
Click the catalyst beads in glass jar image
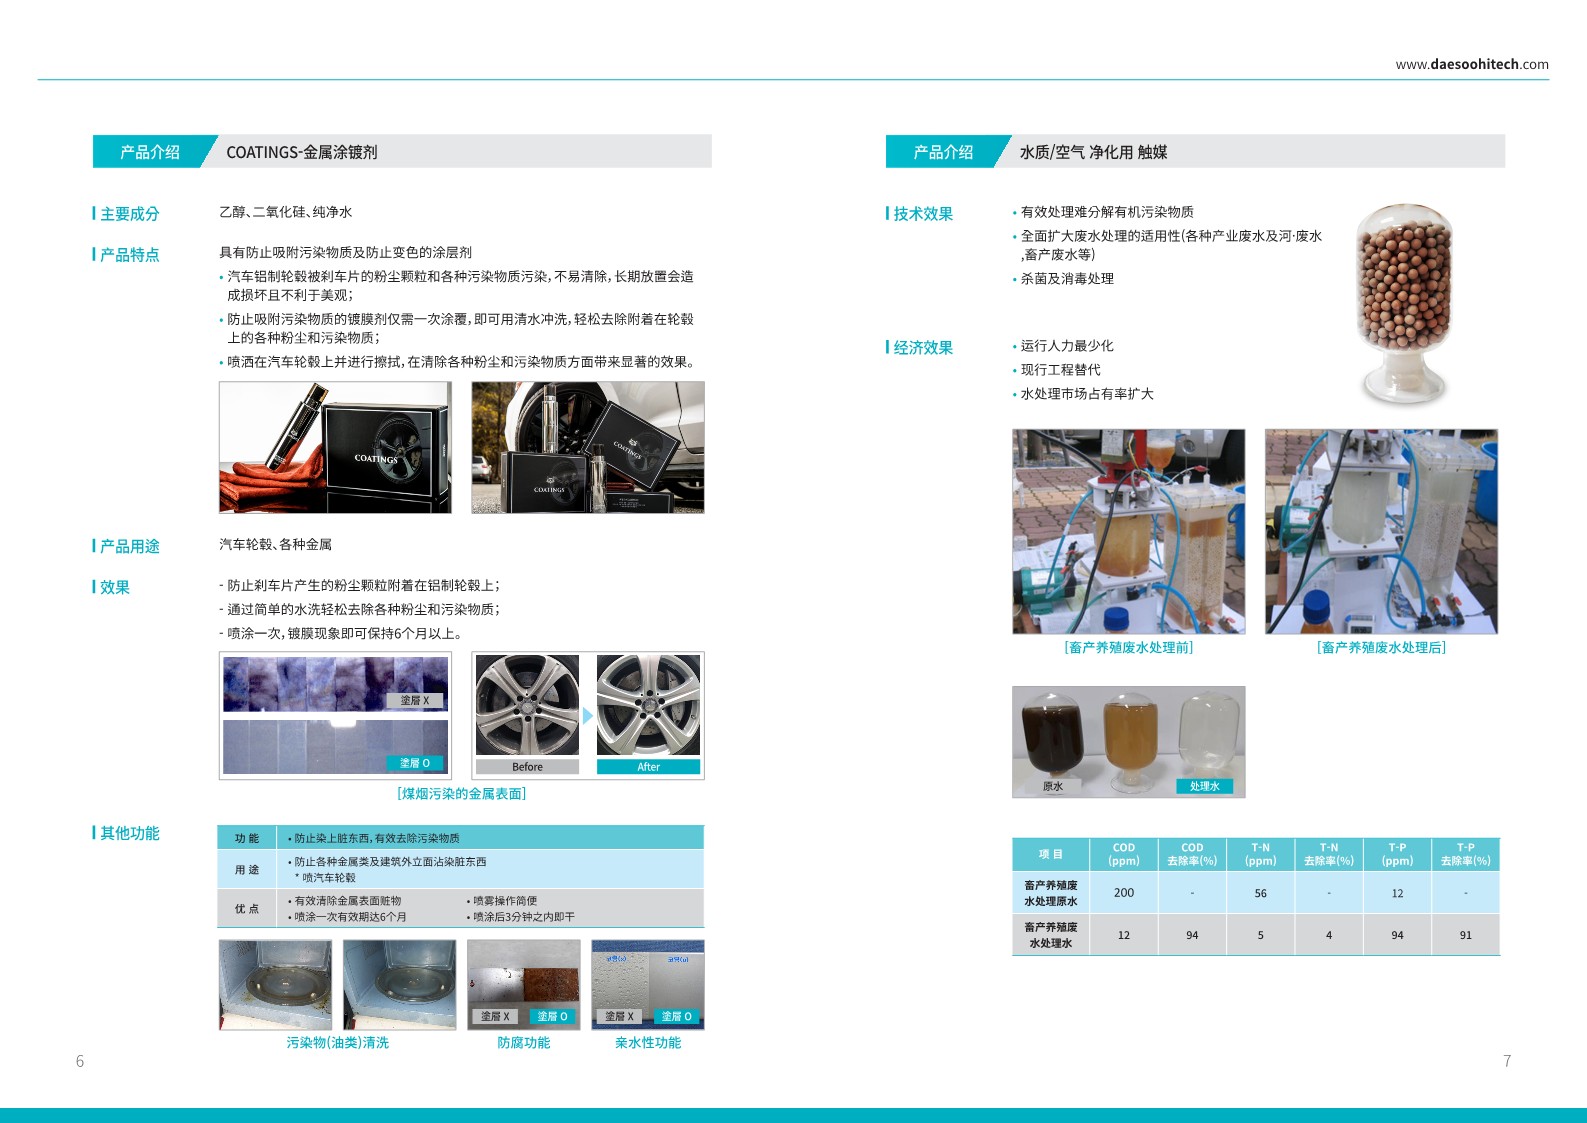tap(1404, 304)
